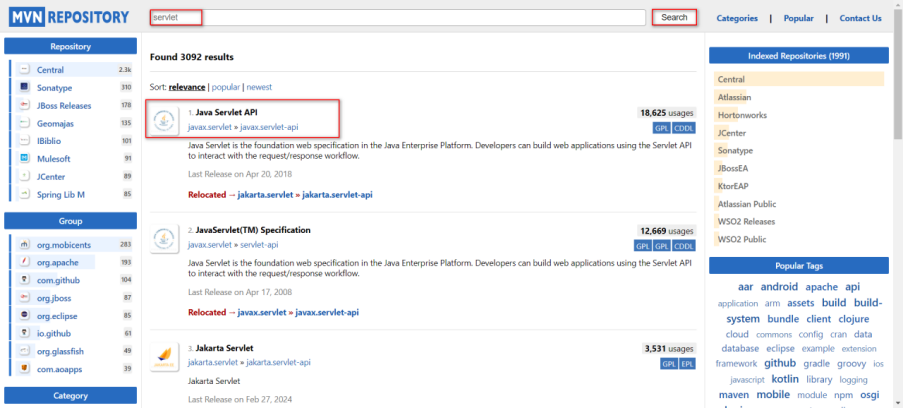This screenshot has width=904, height=408.
Task: Click the JavaServlet(TM) Specification logo thumbnail
Action: [164, 239]
